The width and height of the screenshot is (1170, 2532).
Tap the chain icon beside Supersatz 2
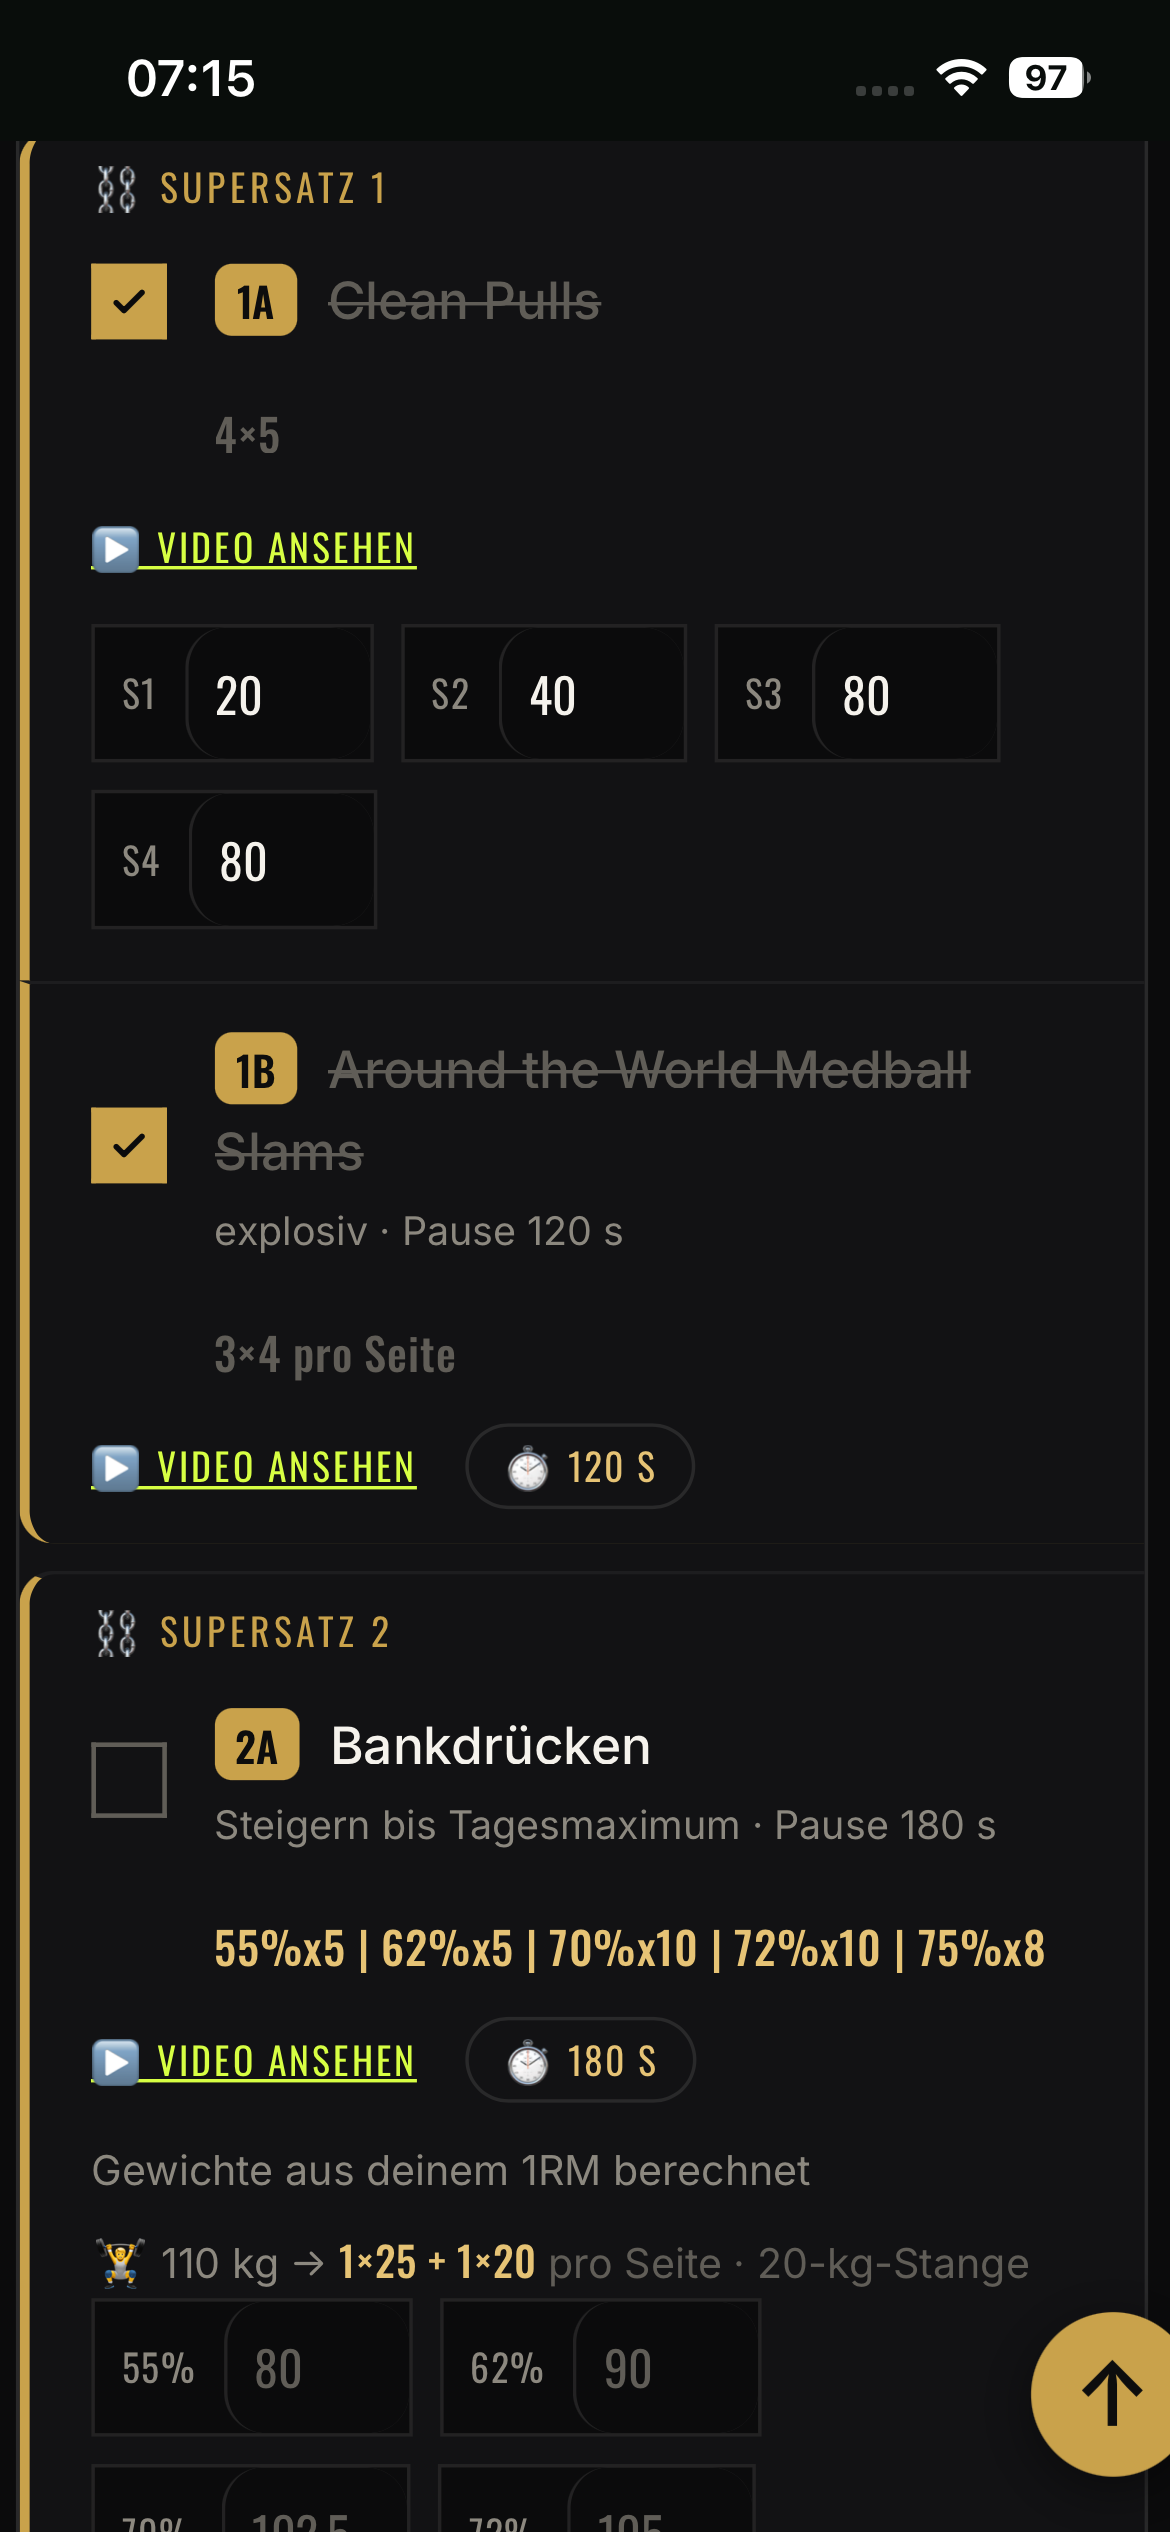click(116, 1633)
